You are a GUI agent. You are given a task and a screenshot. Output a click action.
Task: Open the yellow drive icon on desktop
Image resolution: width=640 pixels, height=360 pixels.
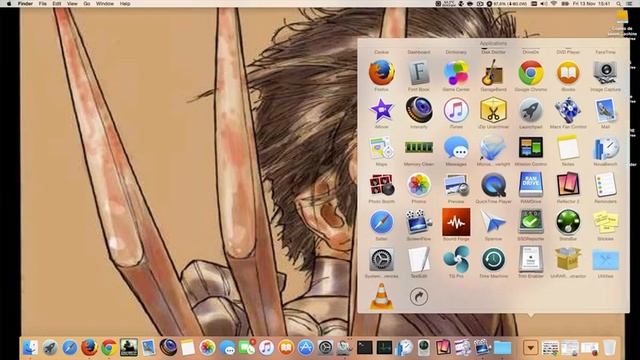[x=622, y=17]
